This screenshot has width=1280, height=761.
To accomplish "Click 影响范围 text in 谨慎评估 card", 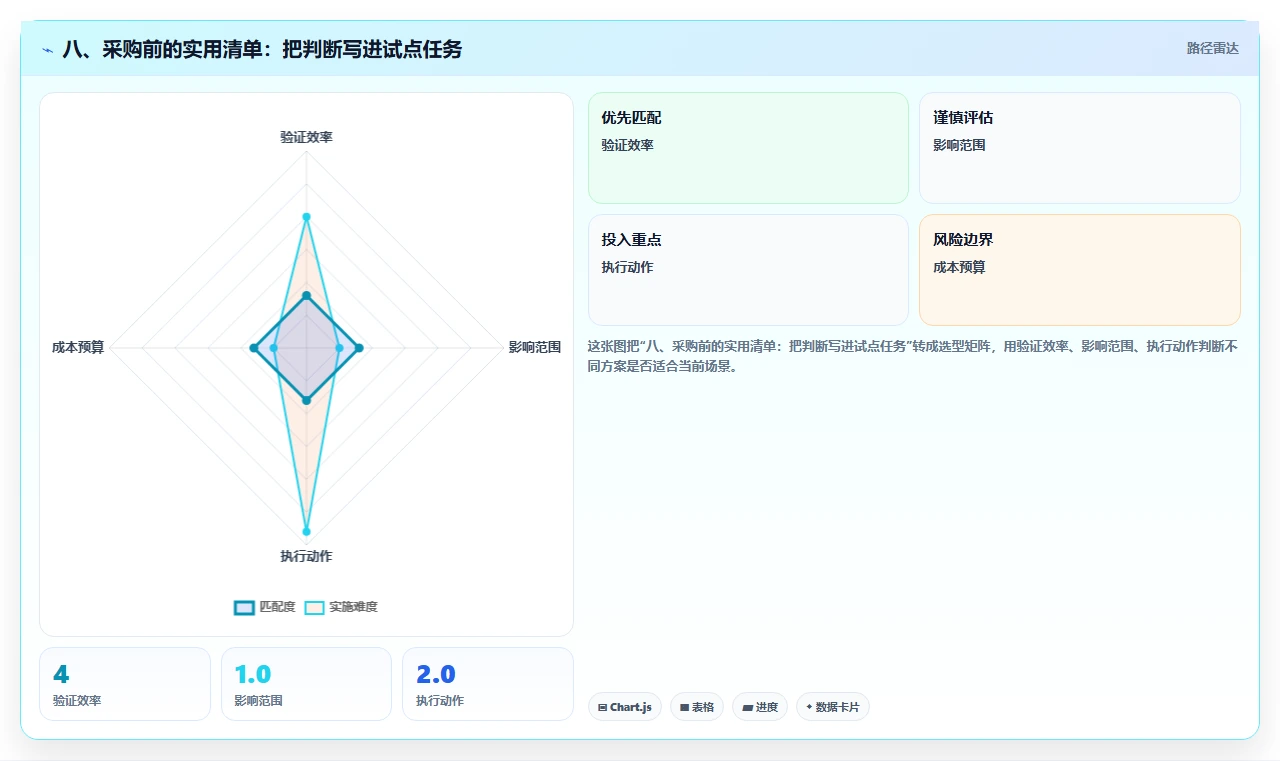I will (x=959, y=145).
